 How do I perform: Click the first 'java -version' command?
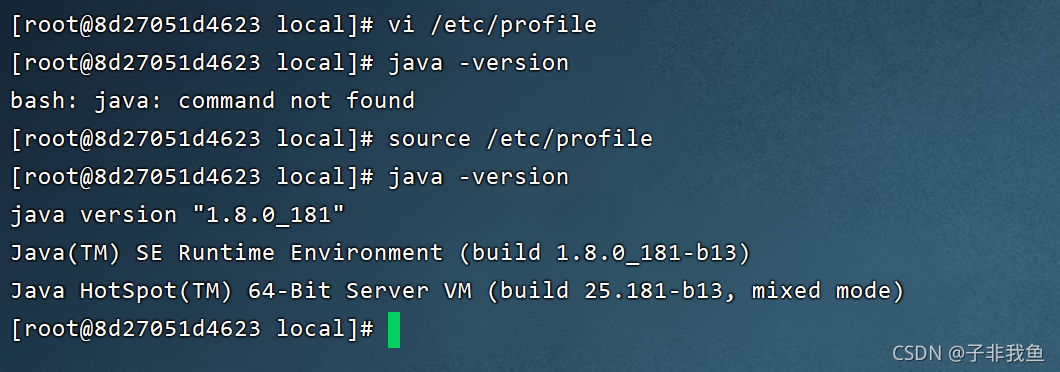point(478,63)
